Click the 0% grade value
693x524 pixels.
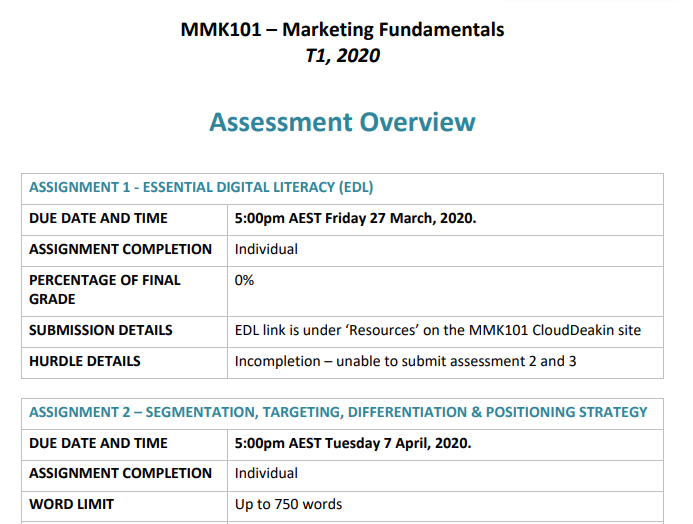pyautogui.click(x=244, y=280)
